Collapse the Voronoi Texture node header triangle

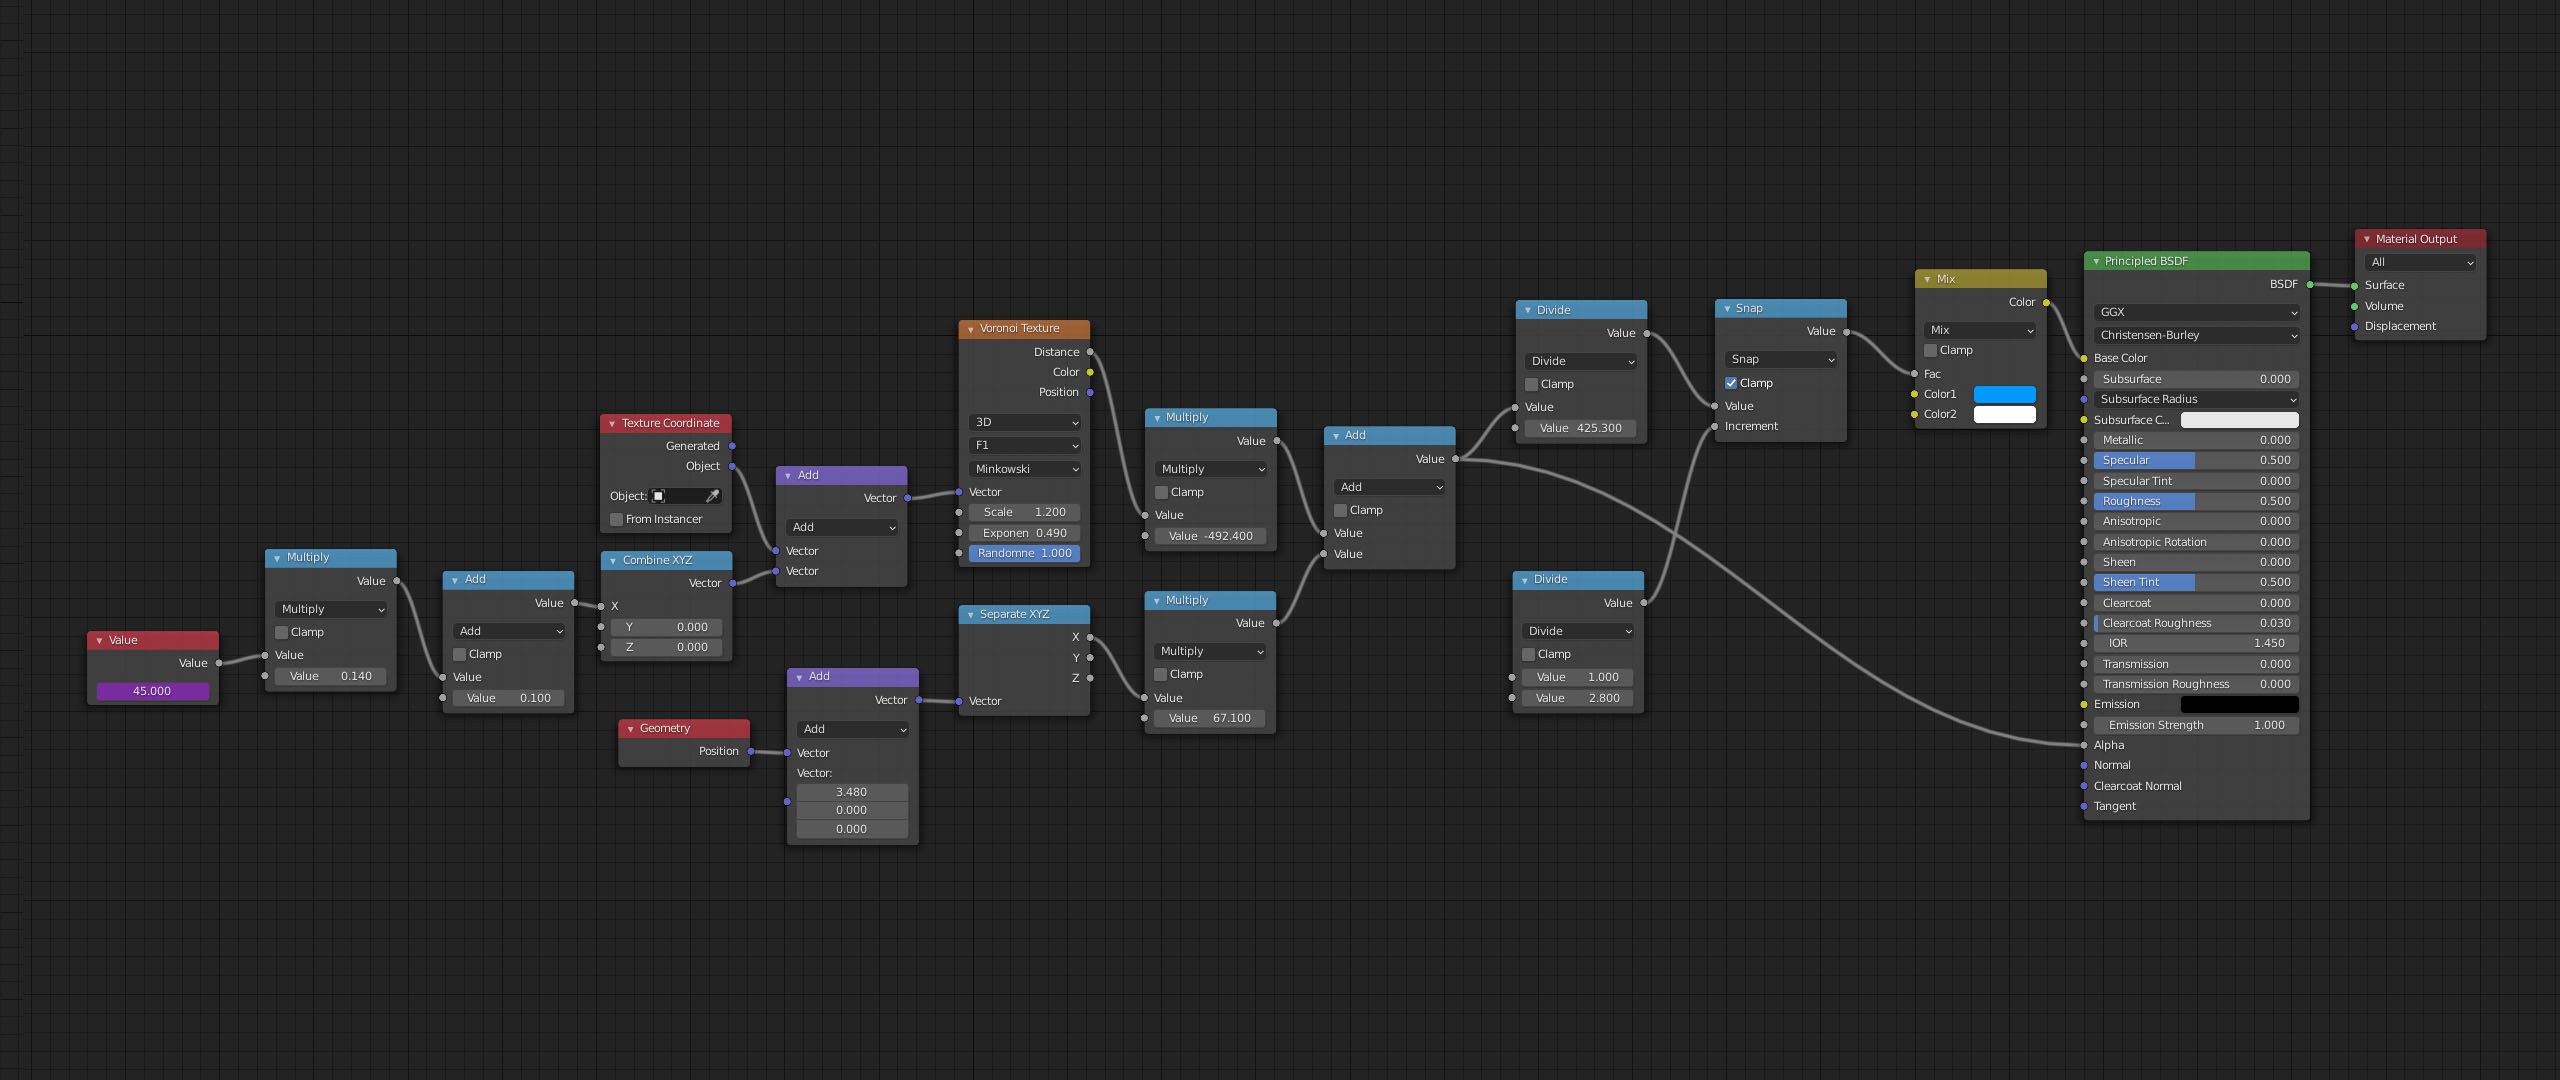point(971,328)
